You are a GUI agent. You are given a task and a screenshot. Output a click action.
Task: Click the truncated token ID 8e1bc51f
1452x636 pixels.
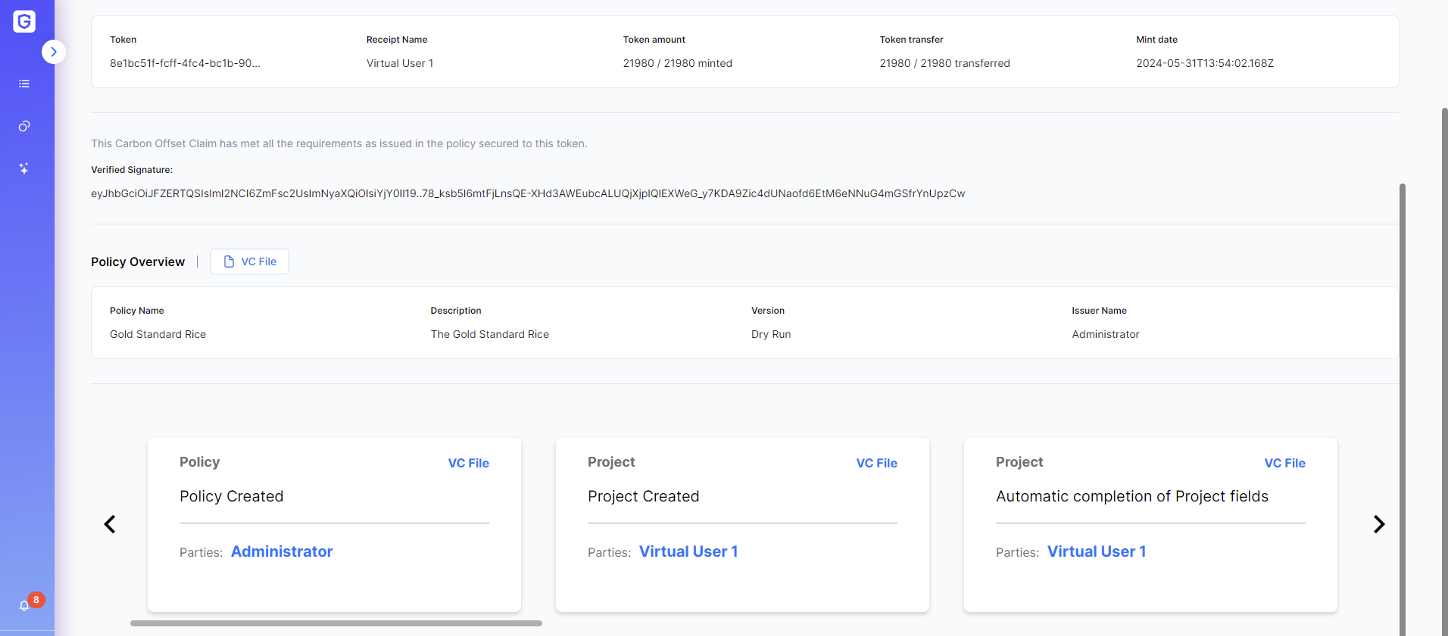click(x=185, y=63)
